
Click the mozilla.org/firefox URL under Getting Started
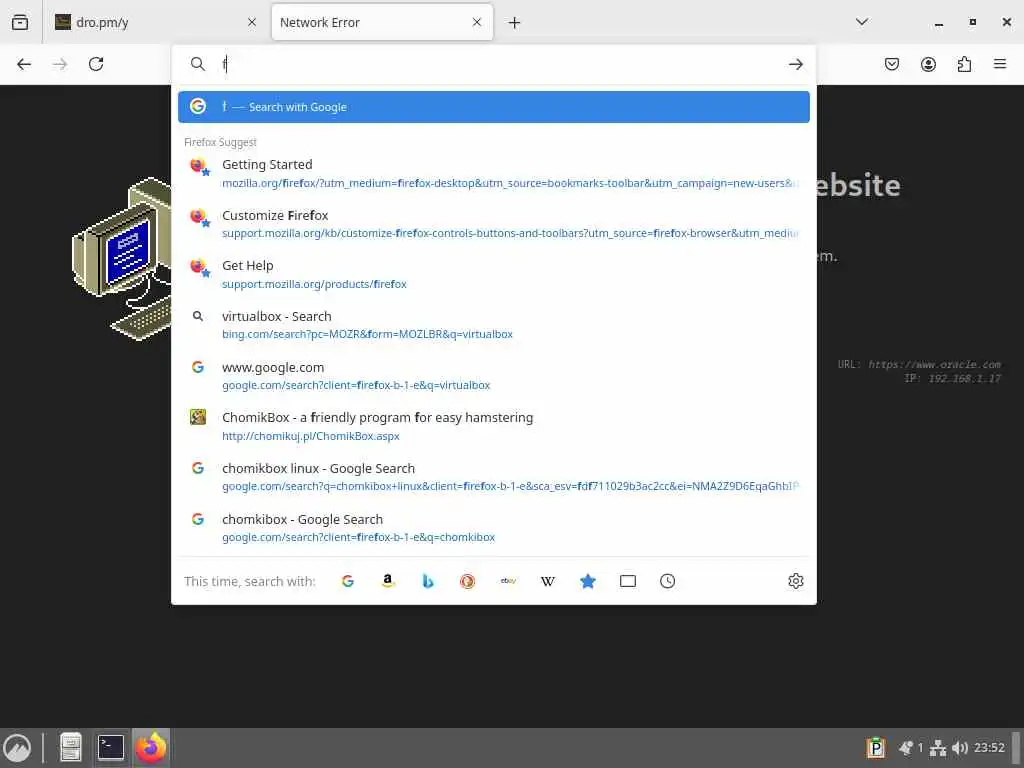coord(509,184)
